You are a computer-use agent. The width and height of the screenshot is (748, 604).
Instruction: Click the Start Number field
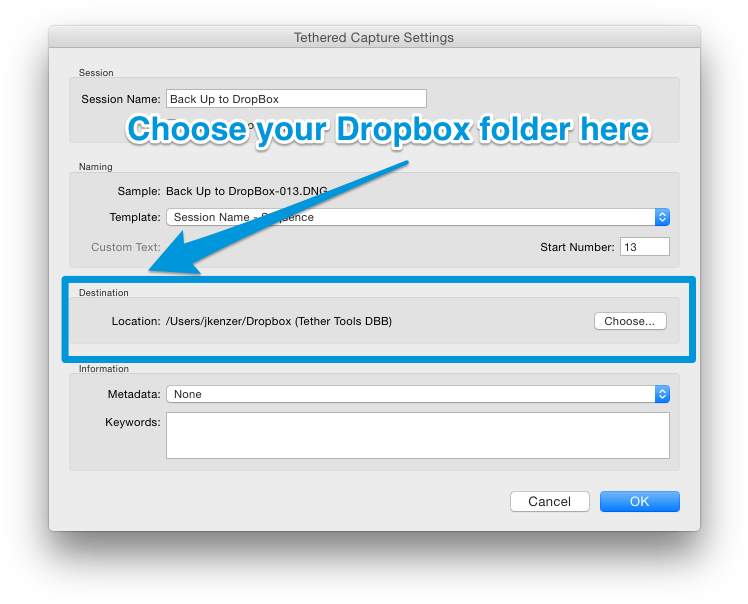644,247
